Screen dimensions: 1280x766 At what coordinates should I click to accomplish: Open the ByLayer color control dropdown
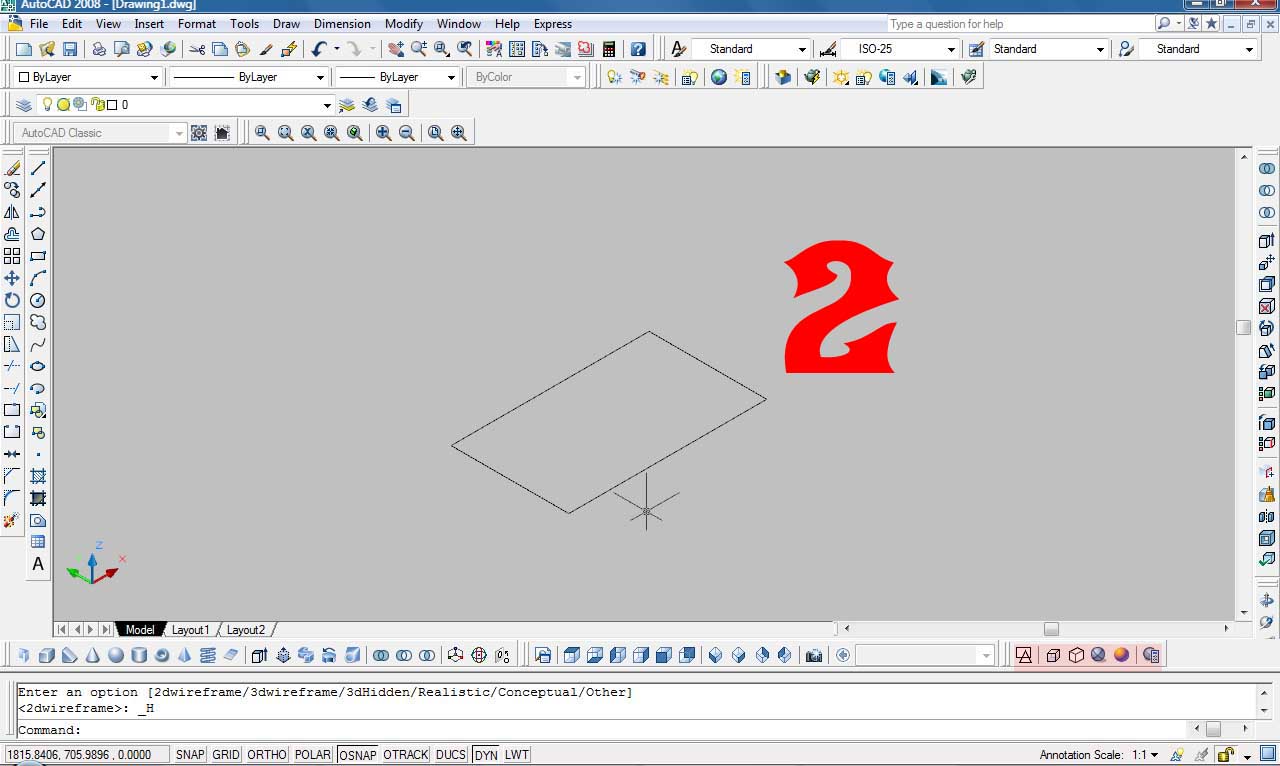point(154,77)
